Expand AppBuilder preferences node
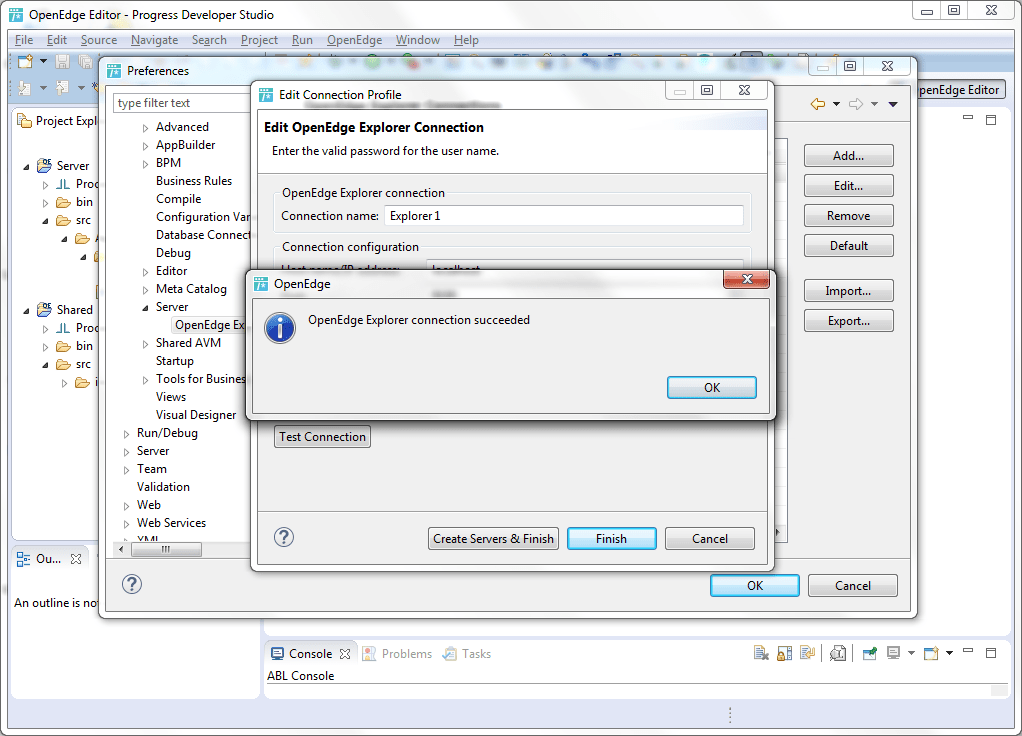The image size is (1022, 736). pyautogui.click(x=145, y=146)
